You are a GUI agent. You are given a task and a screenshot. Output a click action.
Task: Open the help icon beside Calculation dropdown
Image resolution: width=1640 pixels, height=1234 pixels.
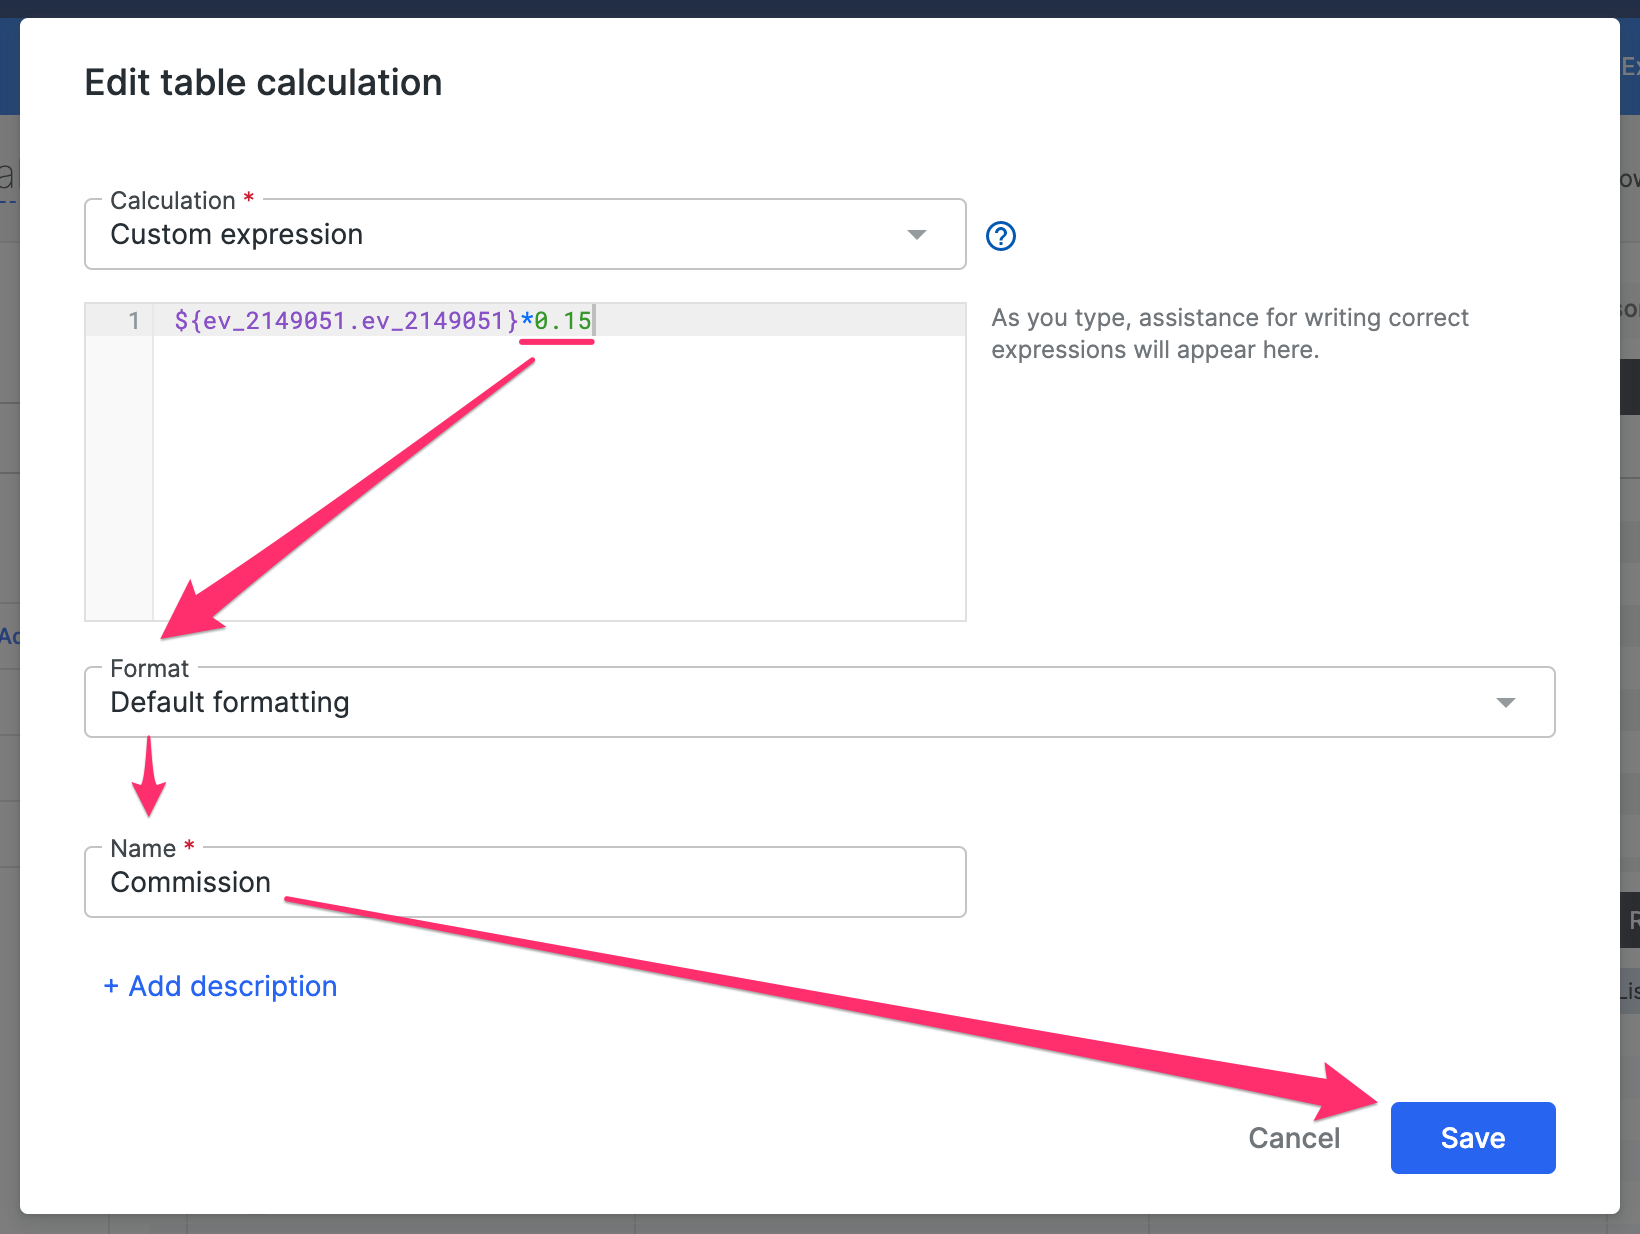coord(1000,236)
